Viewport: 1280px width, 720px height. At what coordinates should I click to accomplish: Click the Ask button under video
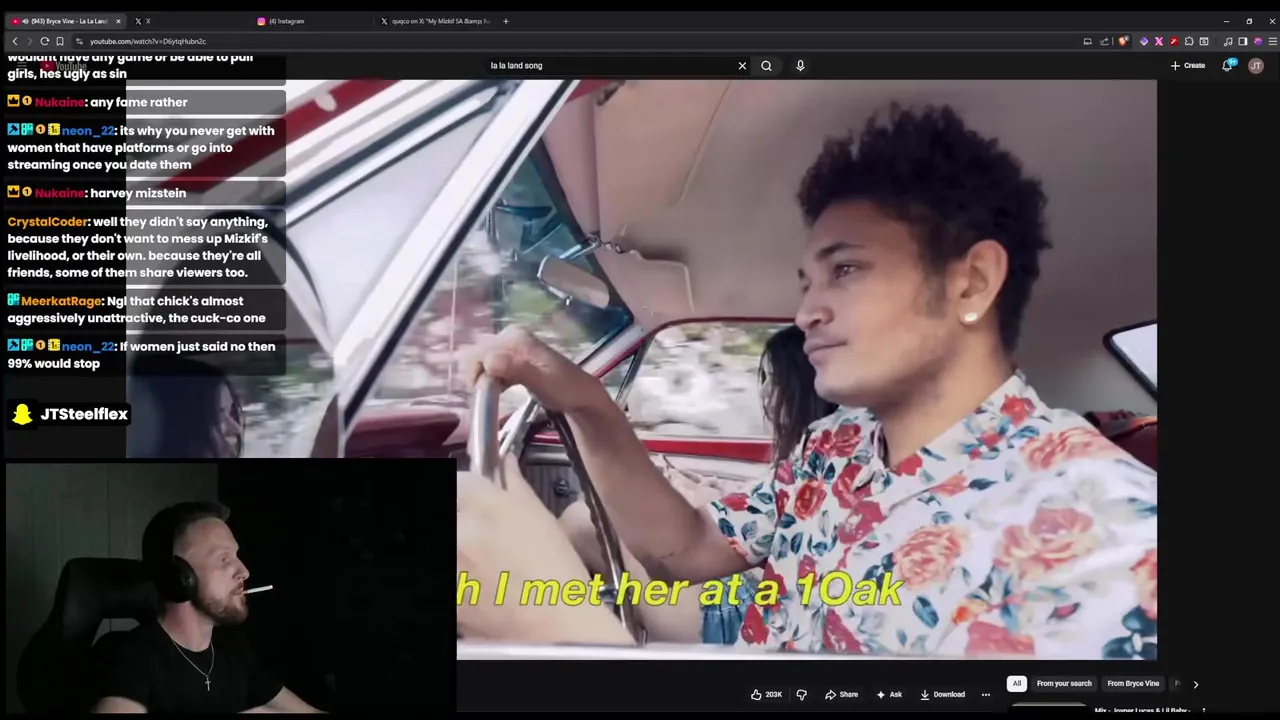coord(889,694)
